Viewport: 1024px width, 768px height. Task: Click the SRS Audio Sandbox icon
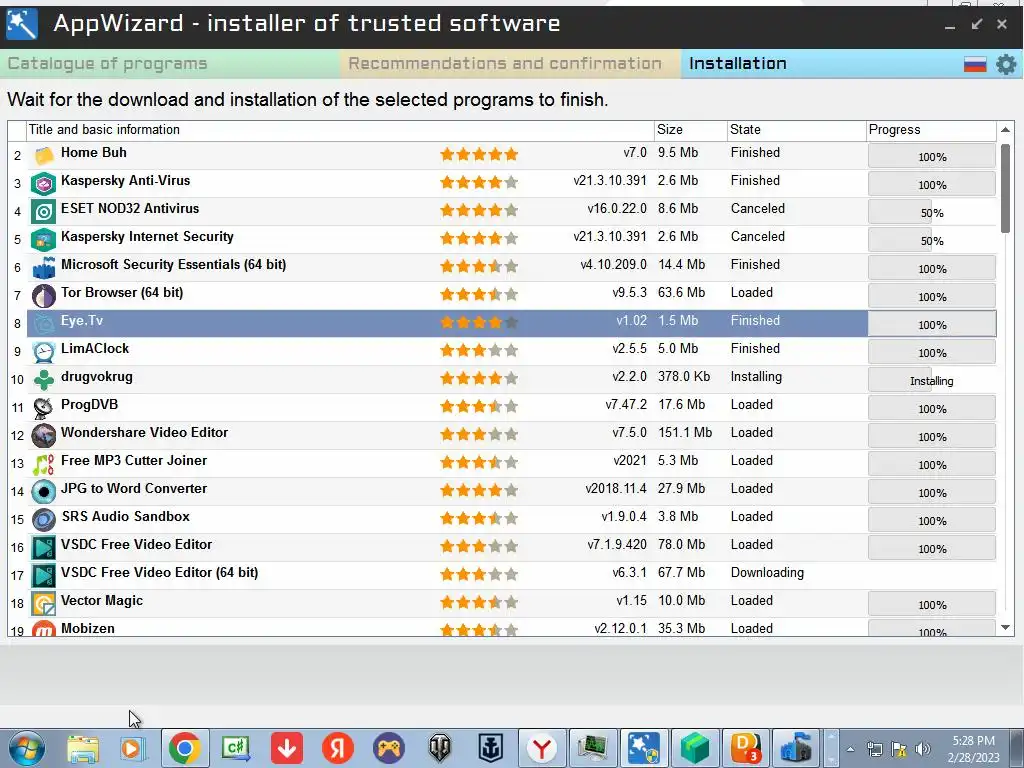pyautogui.click(x=44, y=520)
